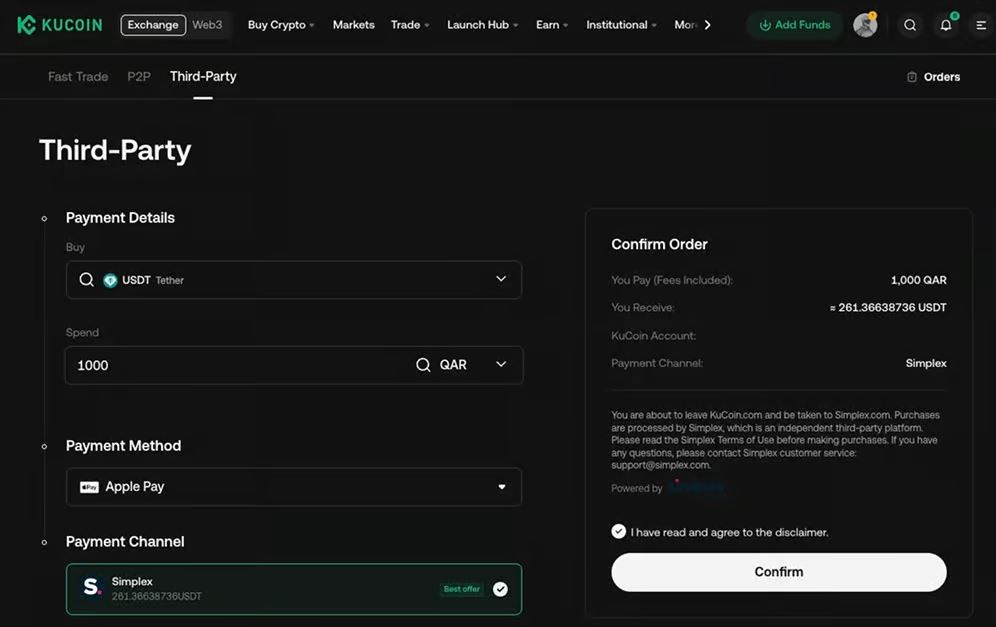Open the Buy Crypto menu
Image resolution: width=996 pixels, height=627 pixels.
[x=281, y=25]
